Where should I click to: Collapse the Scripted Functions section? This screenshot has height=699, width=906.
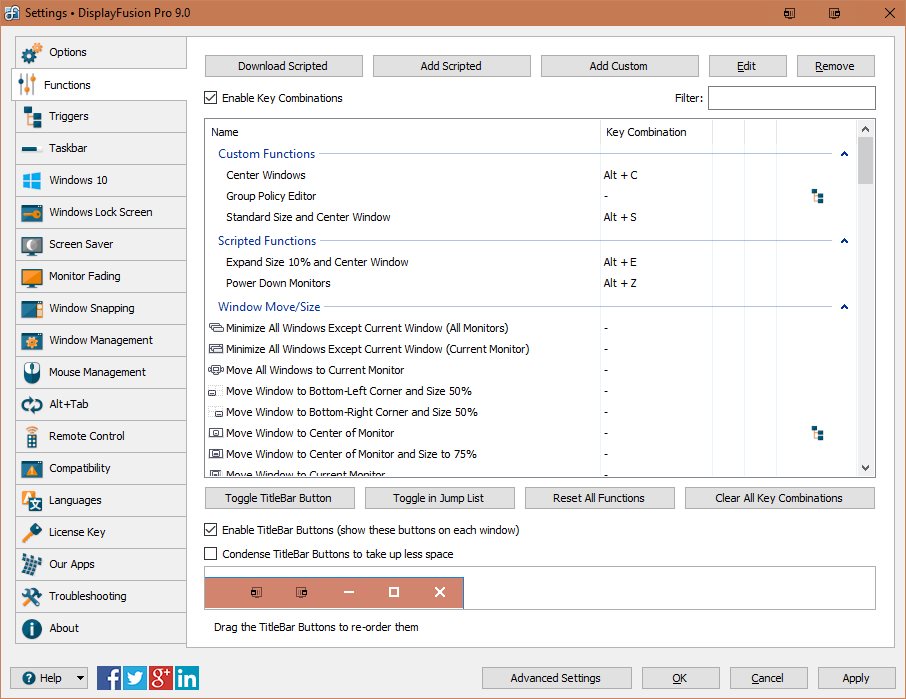(845, 241)
